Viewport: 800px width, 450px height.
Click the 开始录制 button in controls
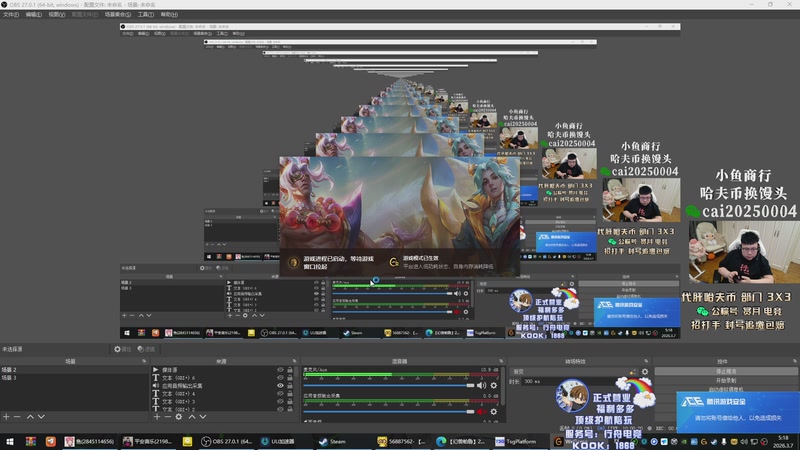[x=726, y=381]
